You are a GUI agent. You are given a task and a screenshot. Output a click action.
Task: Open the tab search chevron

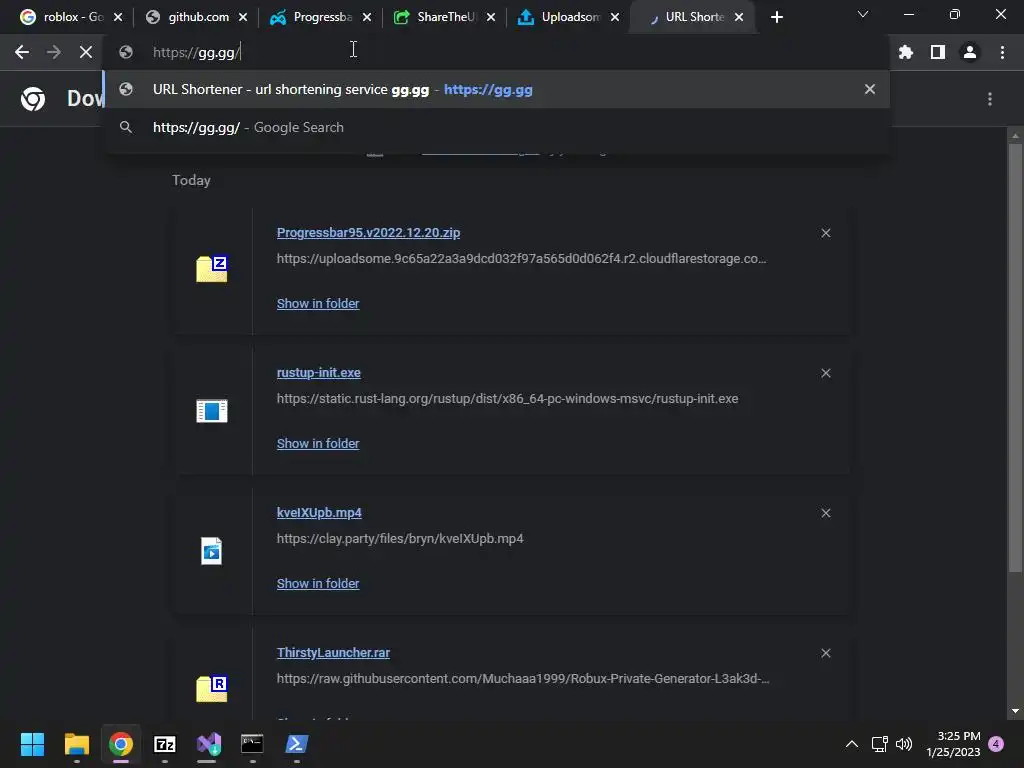tap(863, 14)
